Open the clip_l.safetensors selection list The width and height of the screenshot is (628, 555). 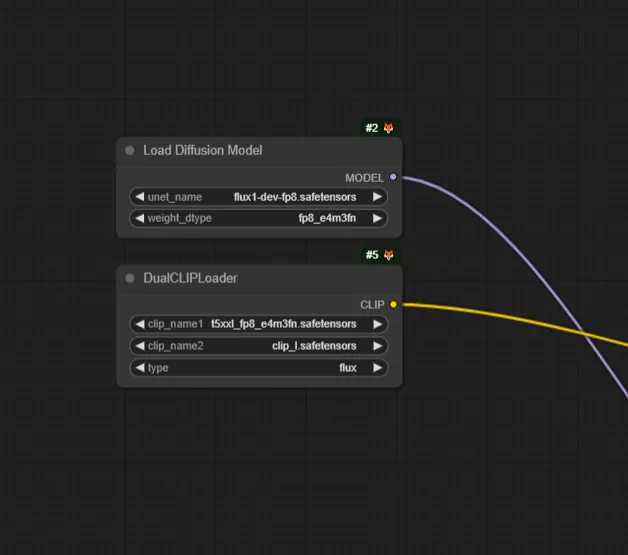(x=313, y=346)
